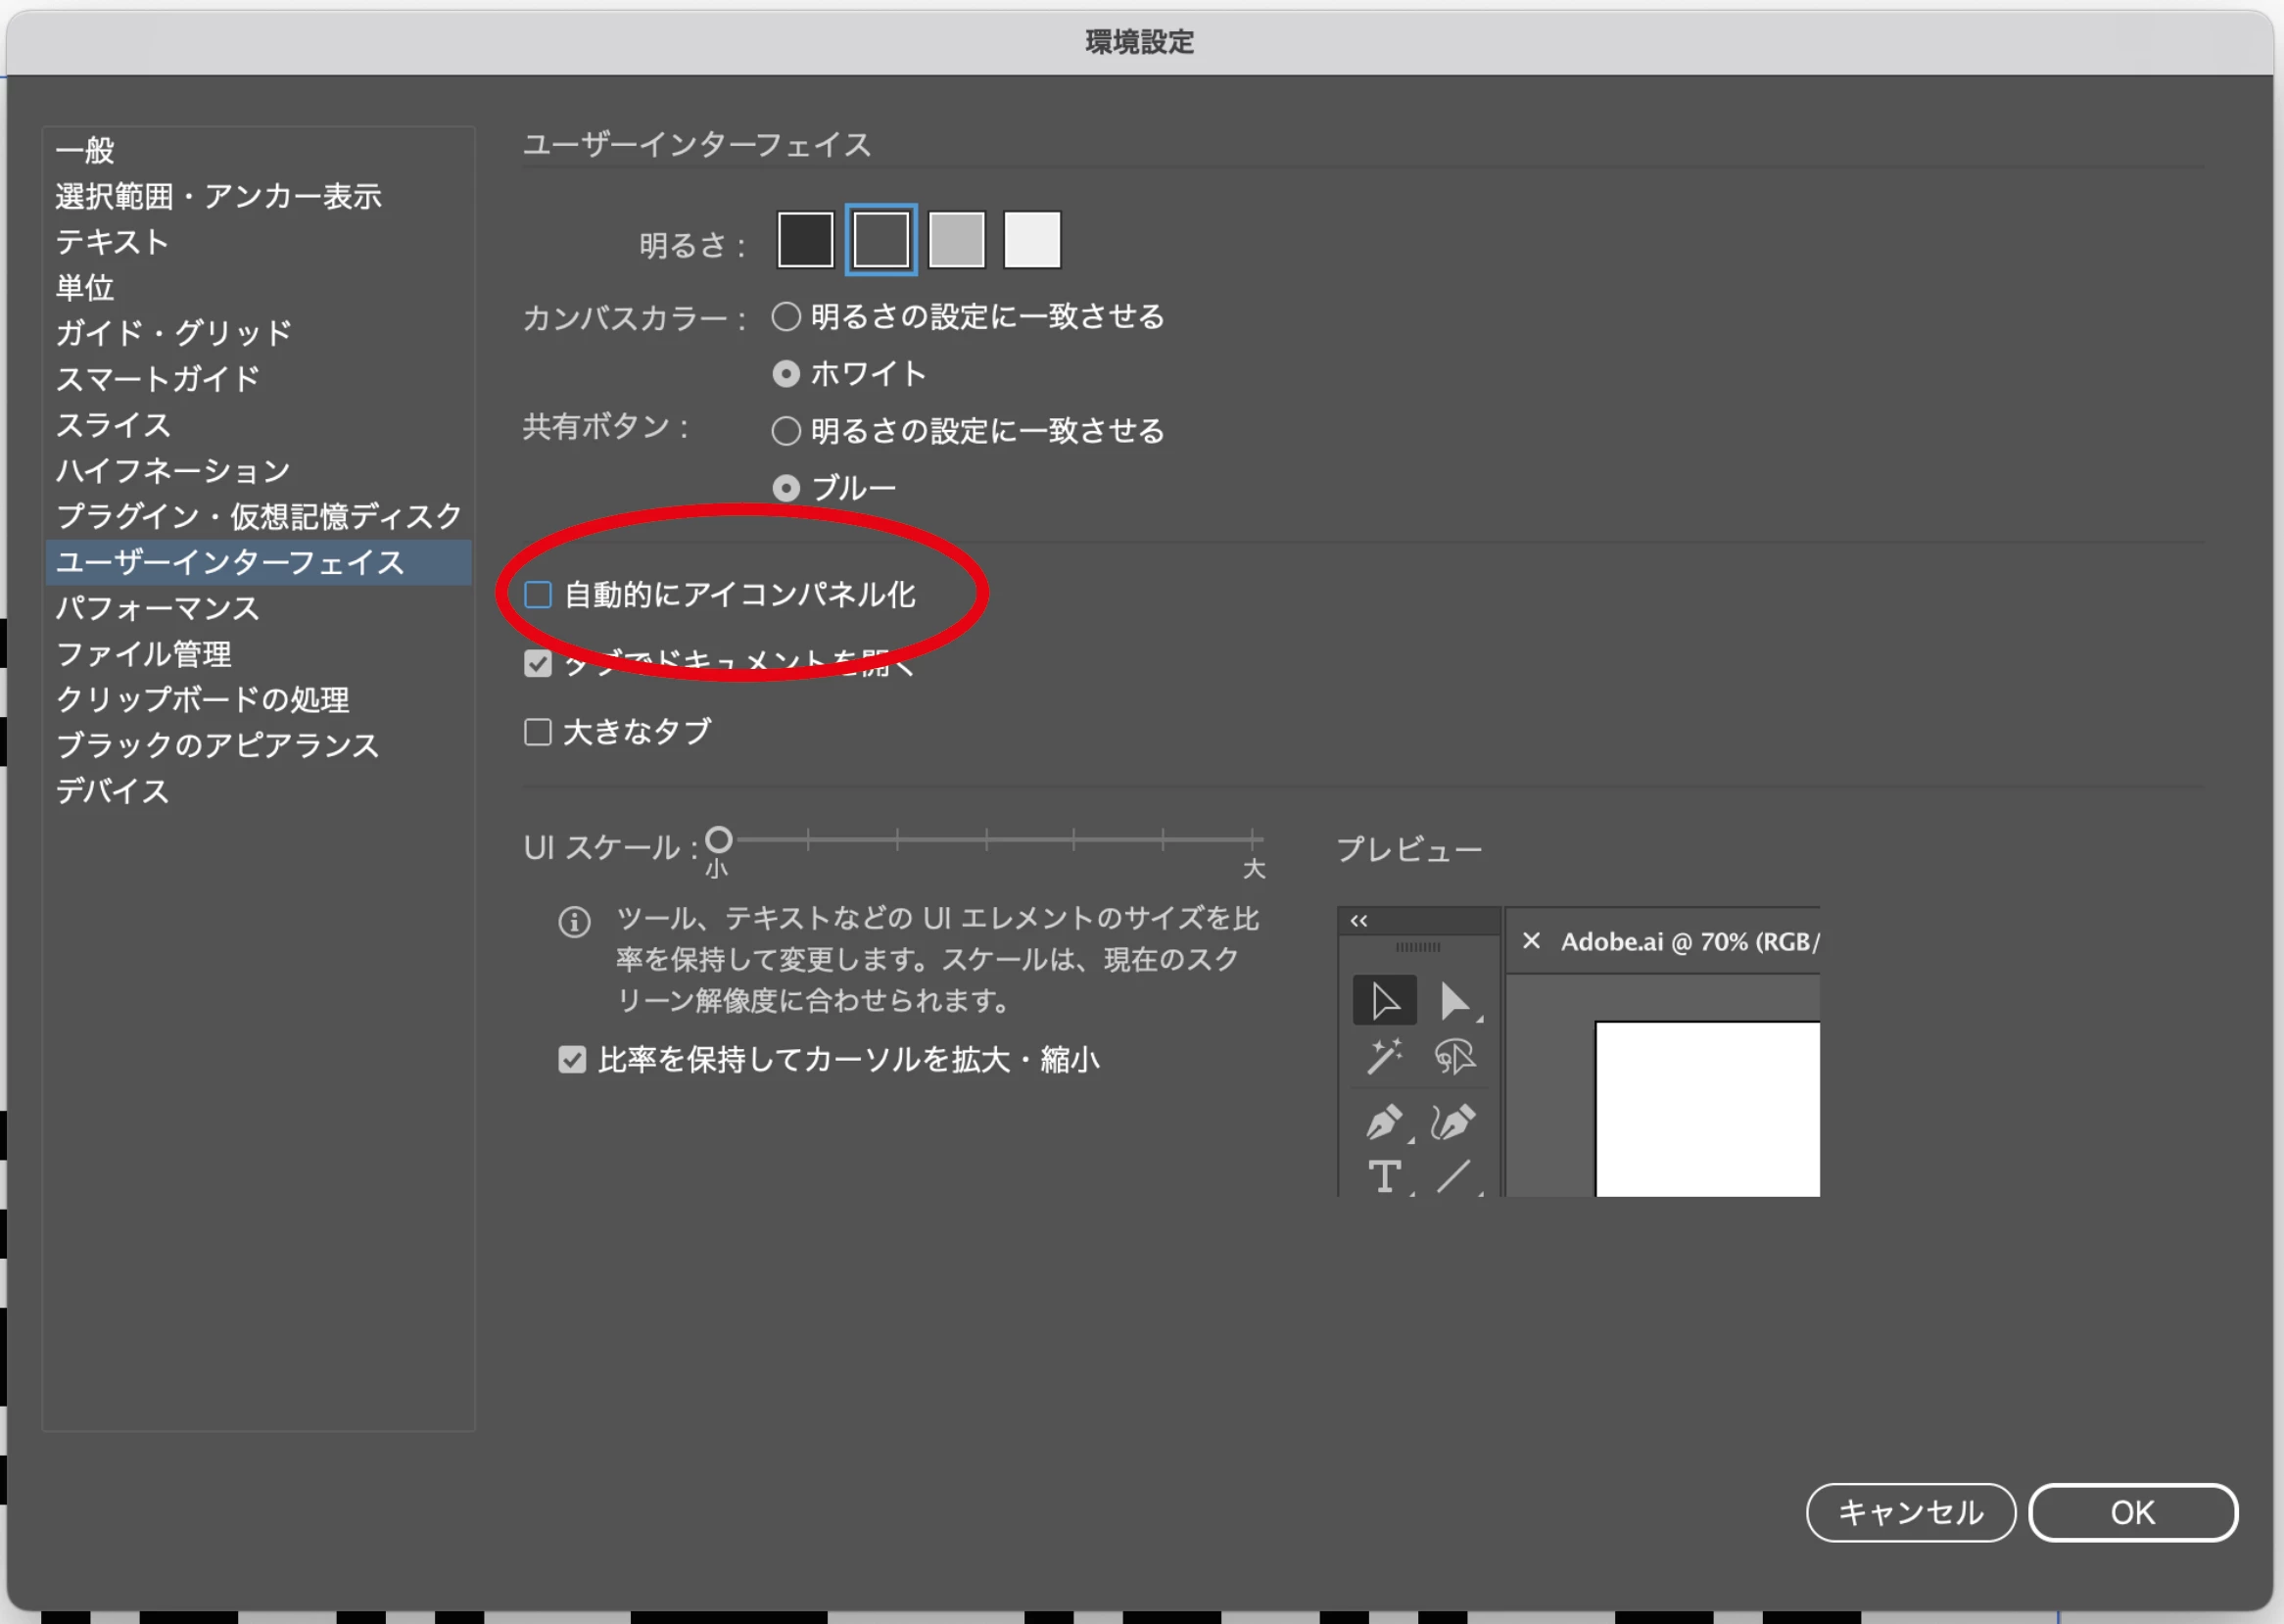The image size is (2284, 1624).
Task: Click the Direct Selection tool in preview
Action: coord(1454,1000)
